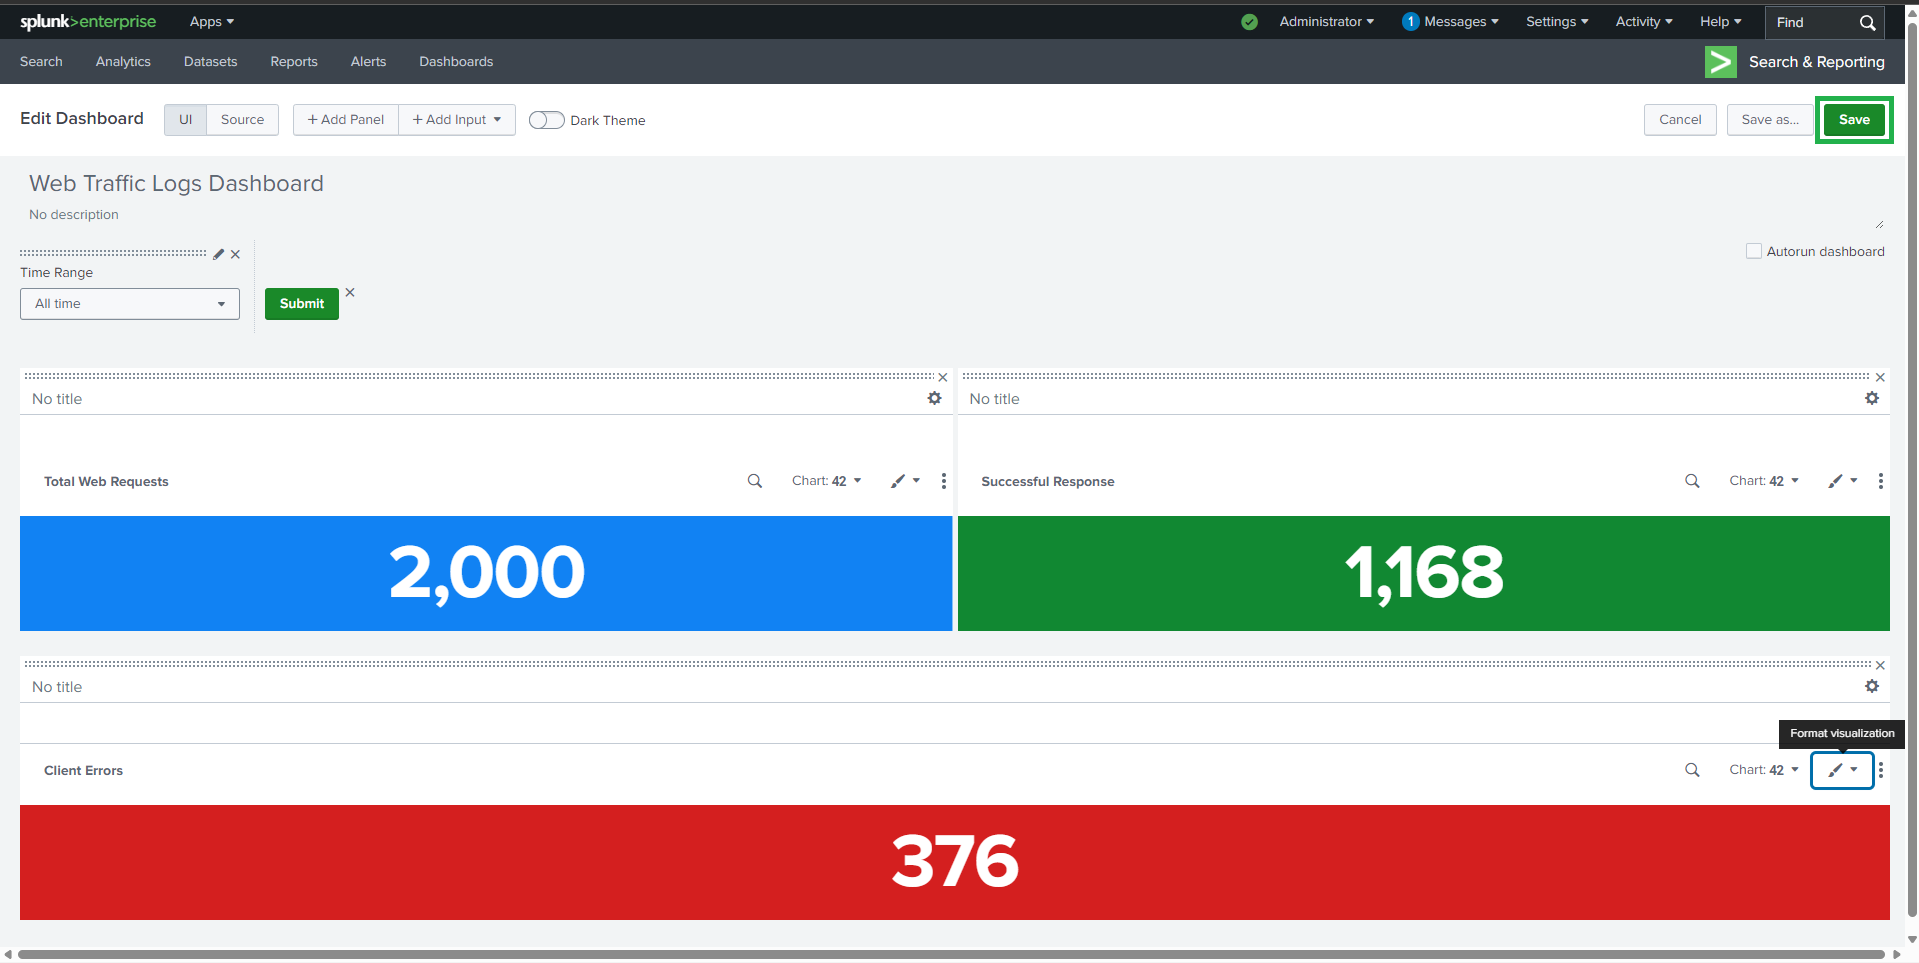Switch editor to Source mode

pyautogui.click(x=242, y=120)
